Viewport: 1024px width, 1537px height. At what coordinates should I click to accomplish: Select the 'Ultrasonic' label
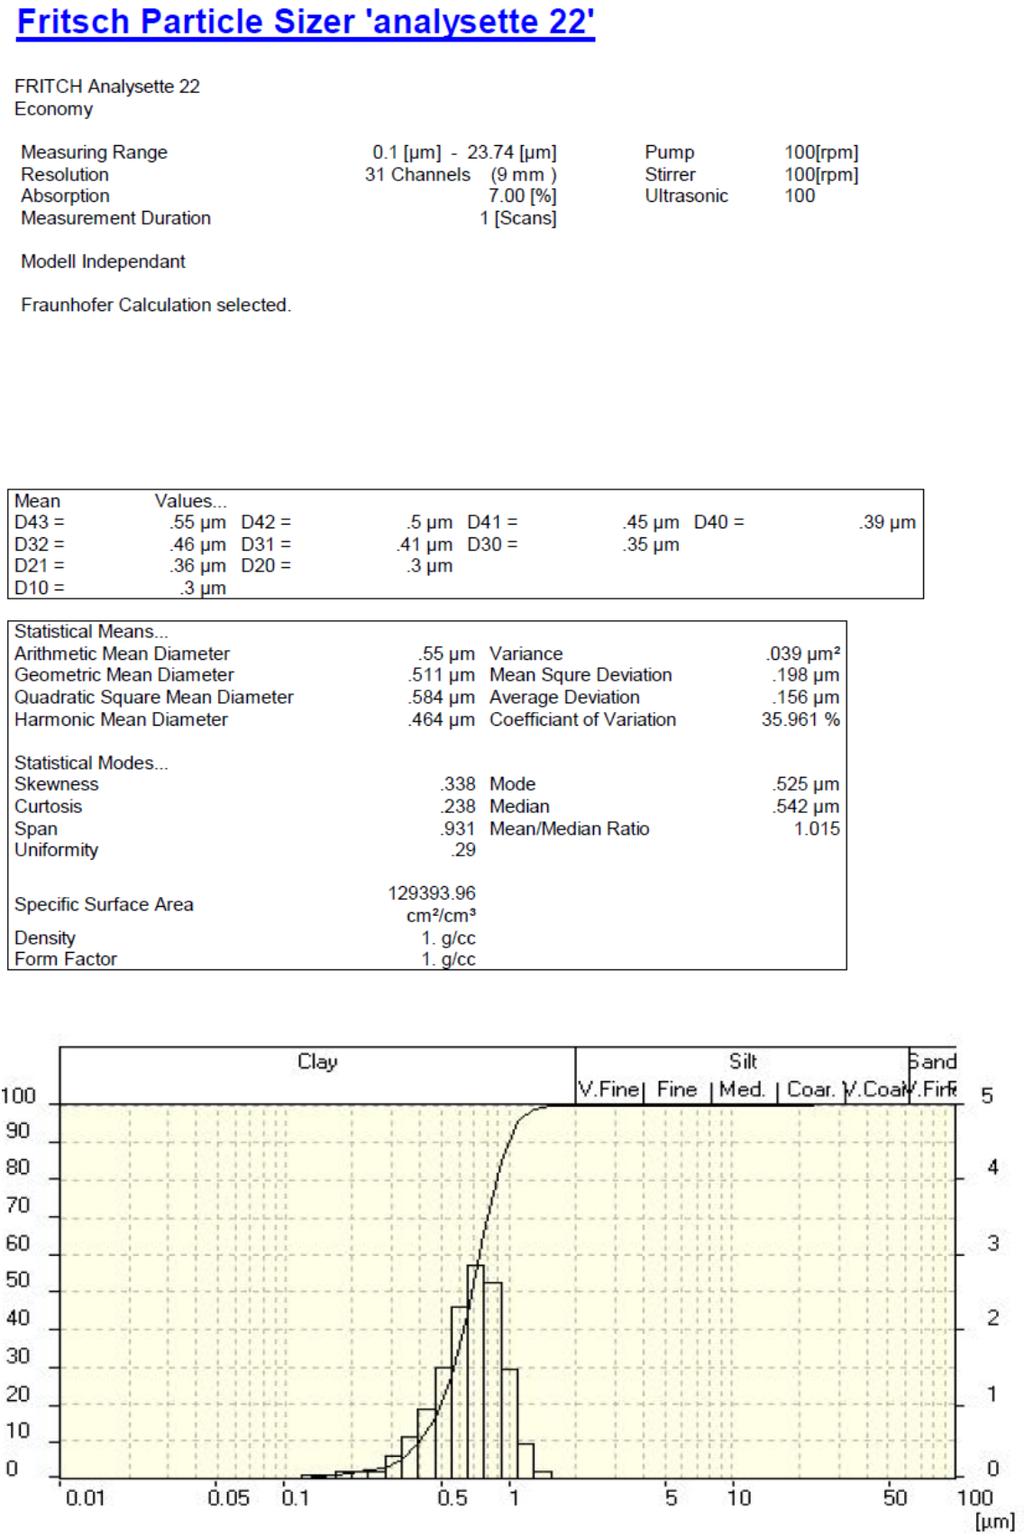686,196
